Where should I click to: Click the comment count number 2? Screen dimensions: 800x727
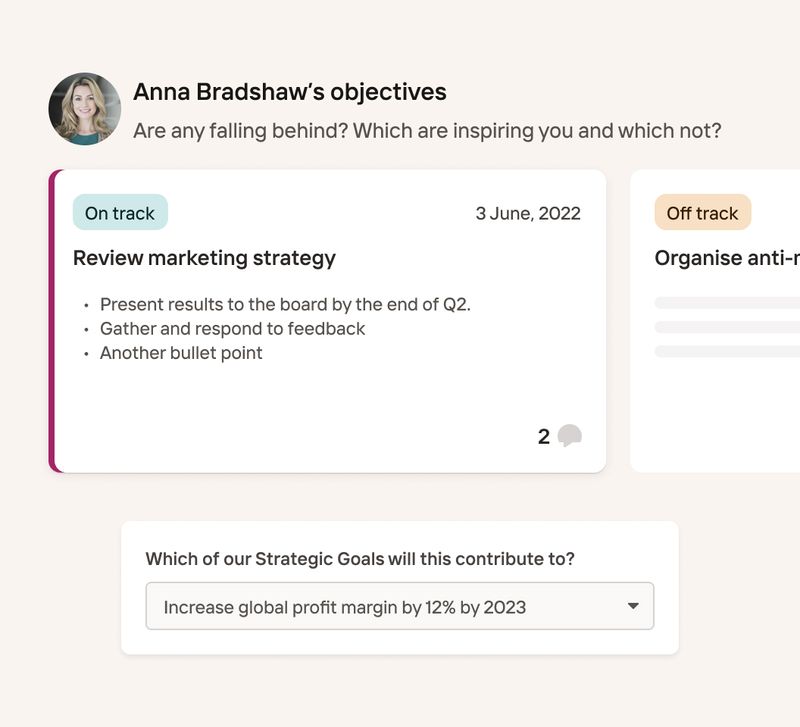544,437
